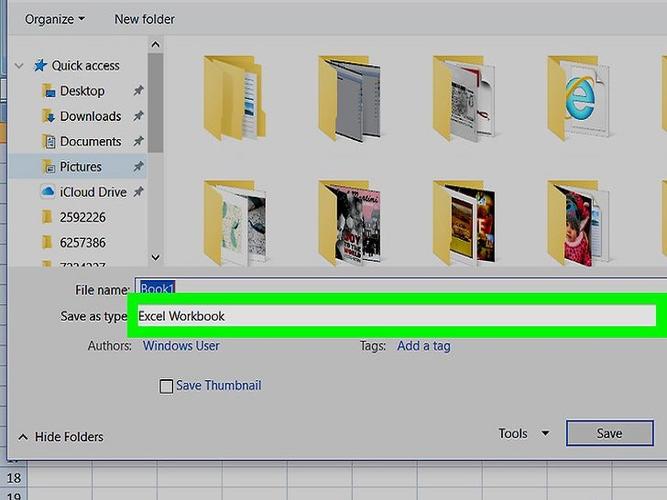This screenshot has width=667, height=500.
Task: Open the Tools dropdown menu
Action: click(524, 434)
